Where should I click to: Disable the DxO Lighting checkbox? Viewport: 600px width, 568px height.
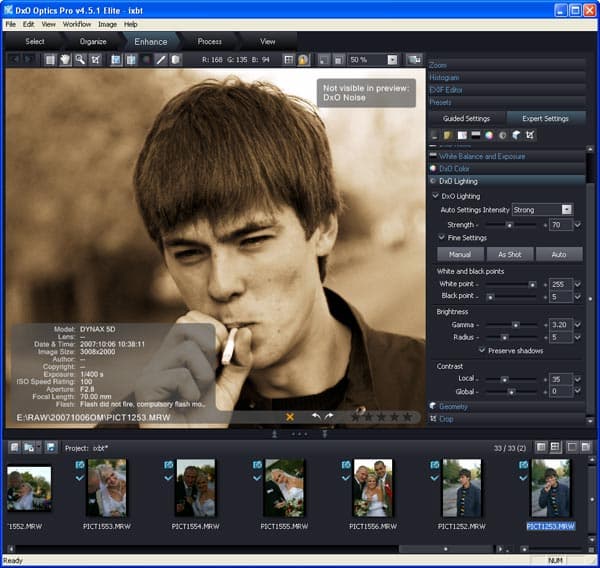click(x=435, y=196)
